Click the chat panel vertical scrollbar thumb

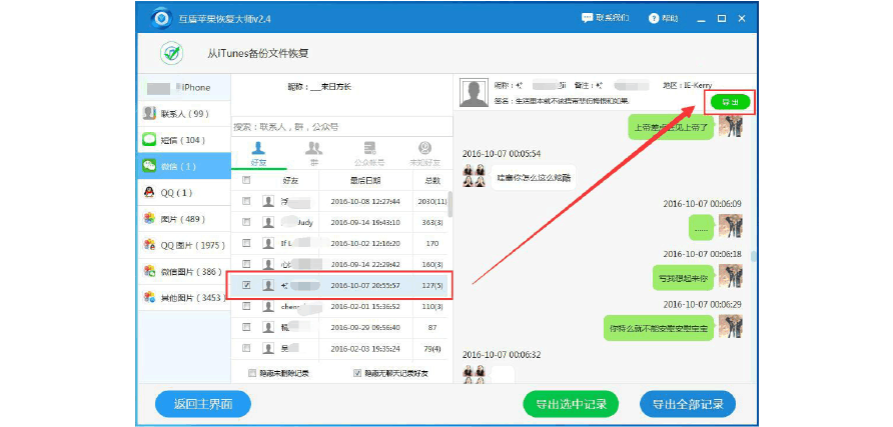click(753, 256)
